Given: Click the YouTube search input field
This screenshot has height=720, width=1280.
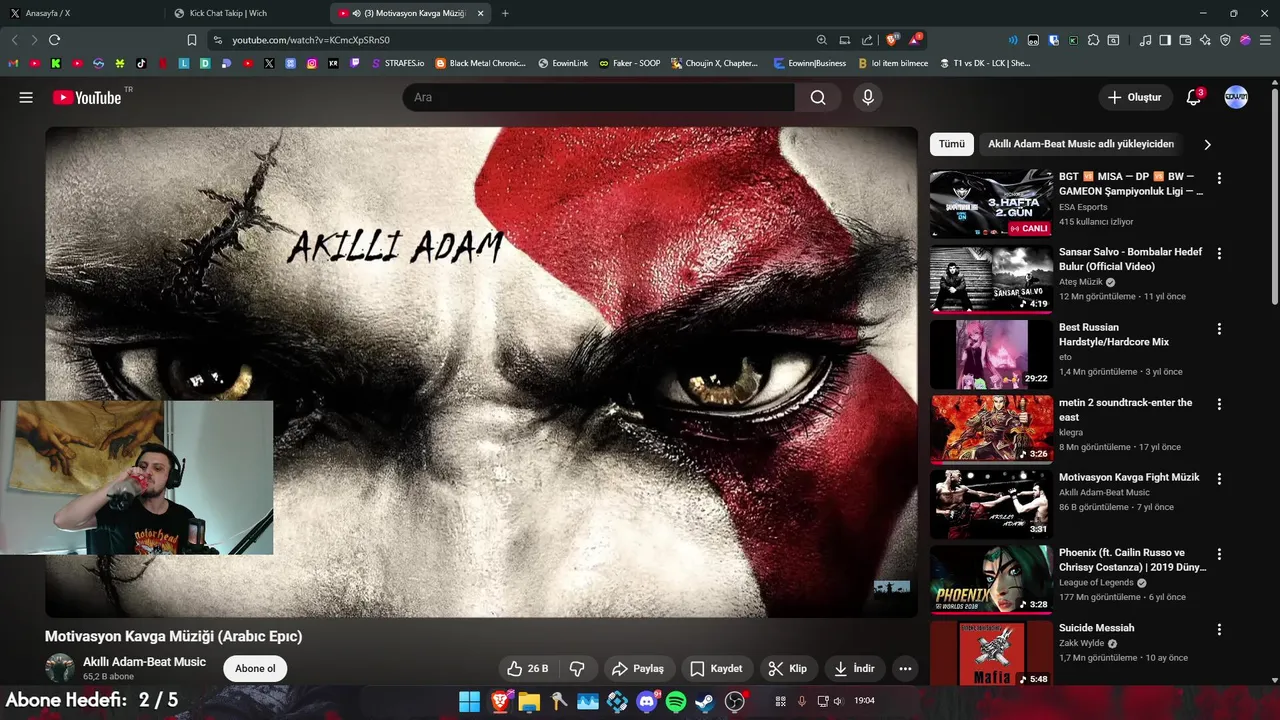Looking at the screenshot, I should pos(598,97).
